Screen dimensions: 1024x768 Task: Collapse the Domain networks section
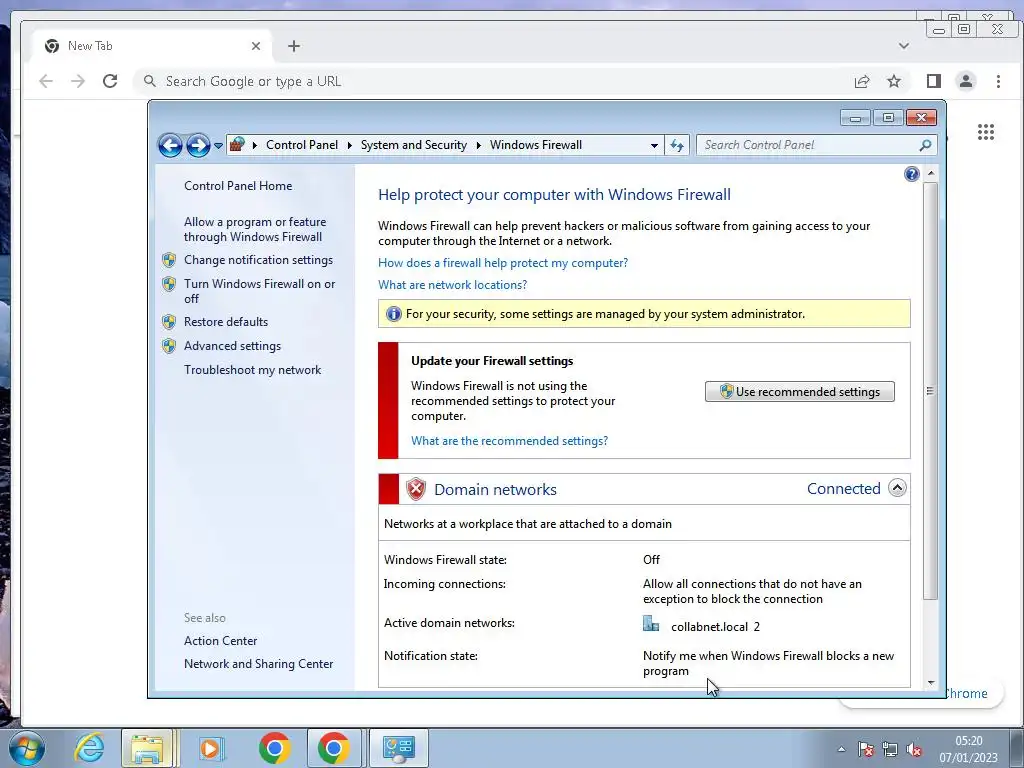point(897,488)
